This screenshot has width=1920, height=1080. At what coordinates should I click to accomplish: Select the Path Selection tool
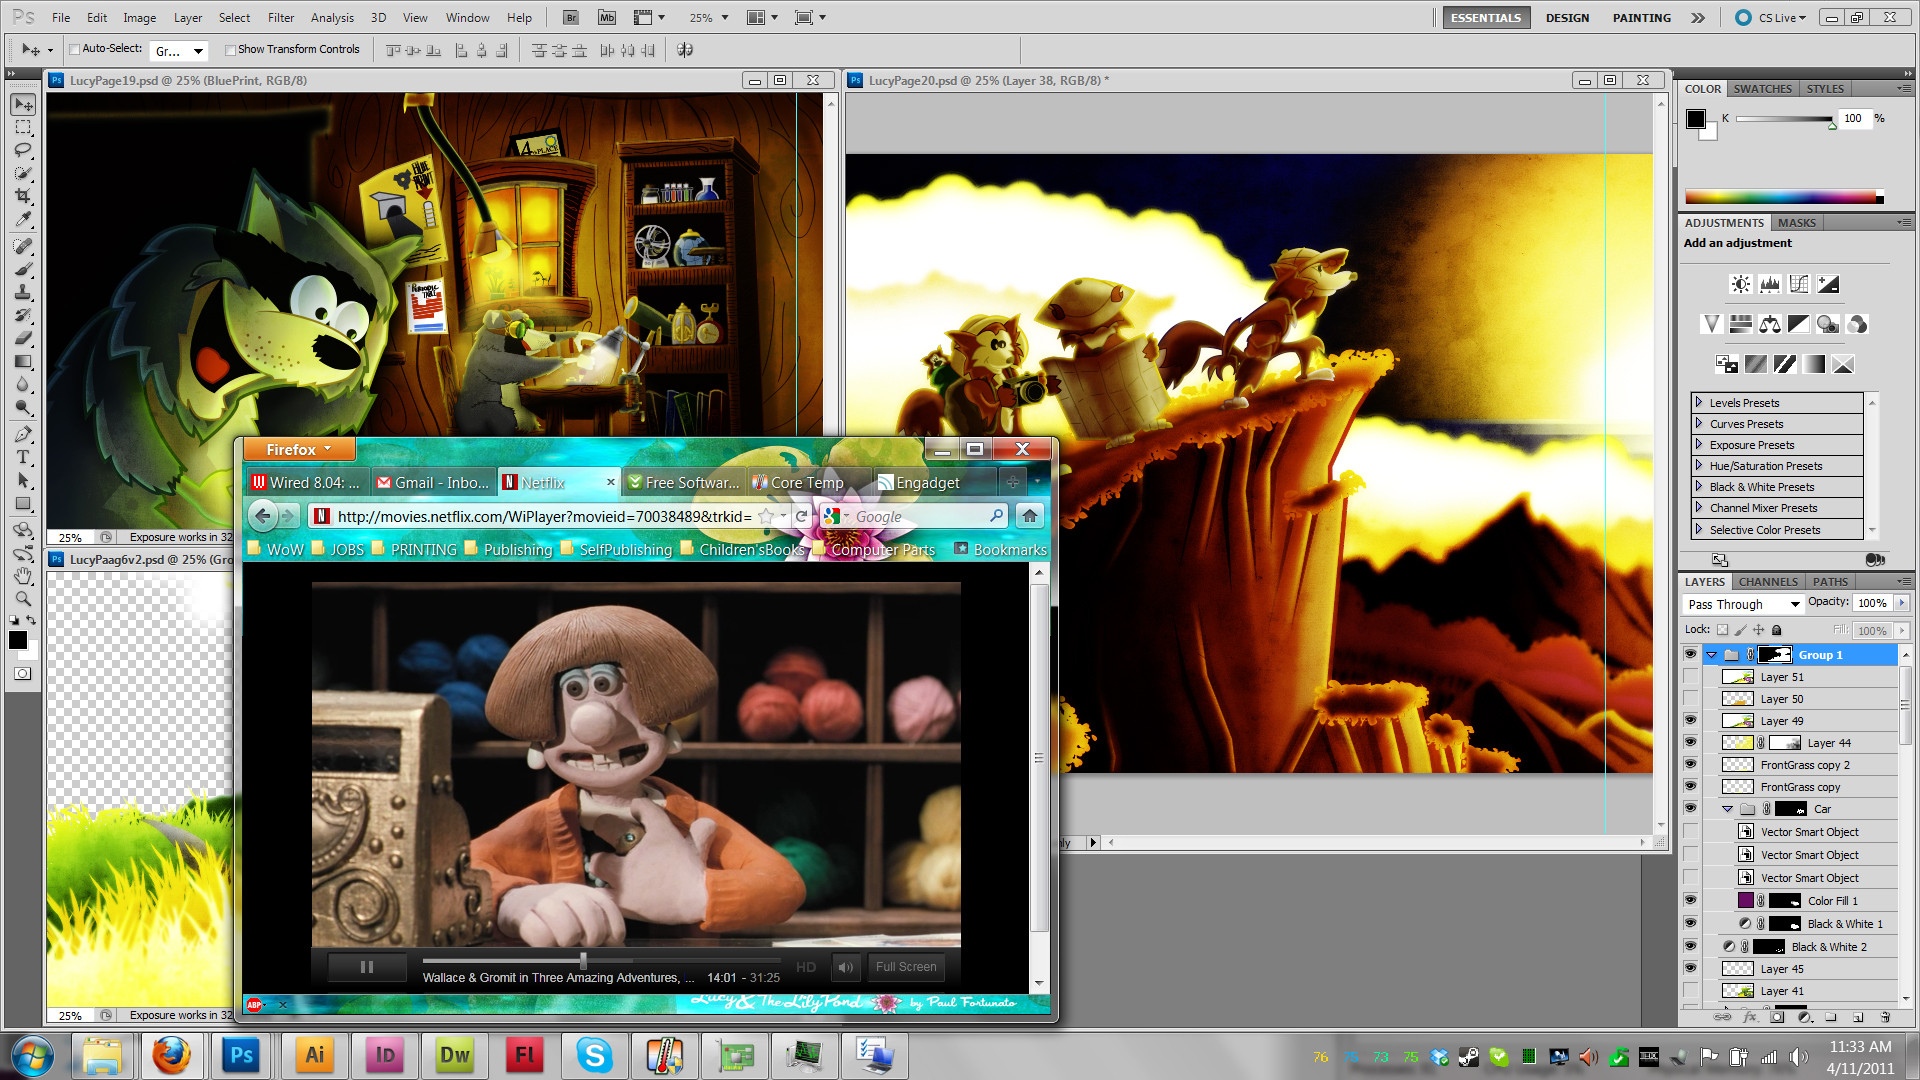(23, 480)
